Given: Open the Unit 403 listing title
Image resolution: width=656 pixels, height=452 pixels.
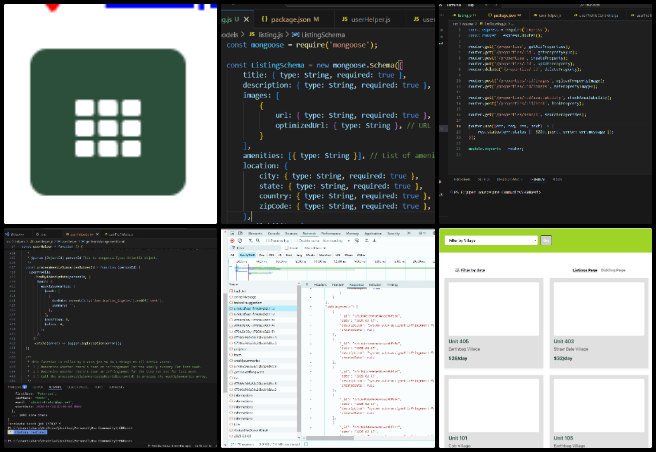Looking at the screenshot, I should (564, 341).
